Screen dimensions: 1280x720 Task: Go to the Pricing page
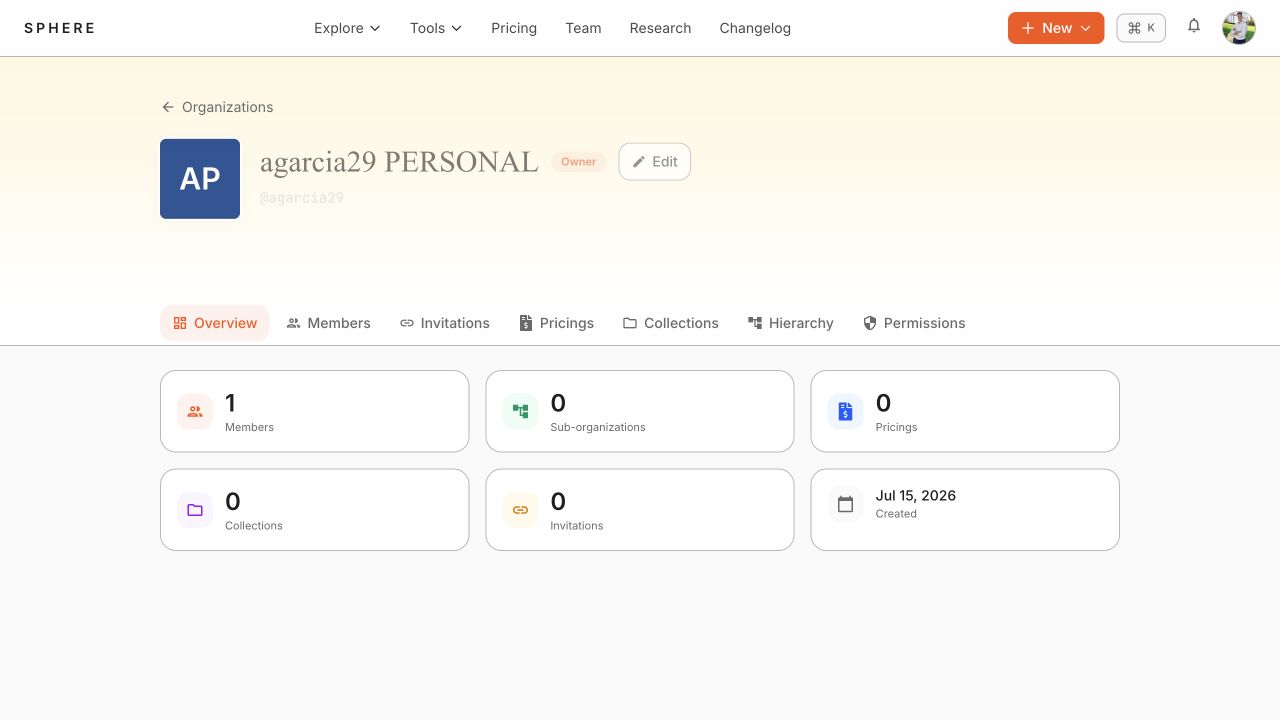(x=514, y=28)
